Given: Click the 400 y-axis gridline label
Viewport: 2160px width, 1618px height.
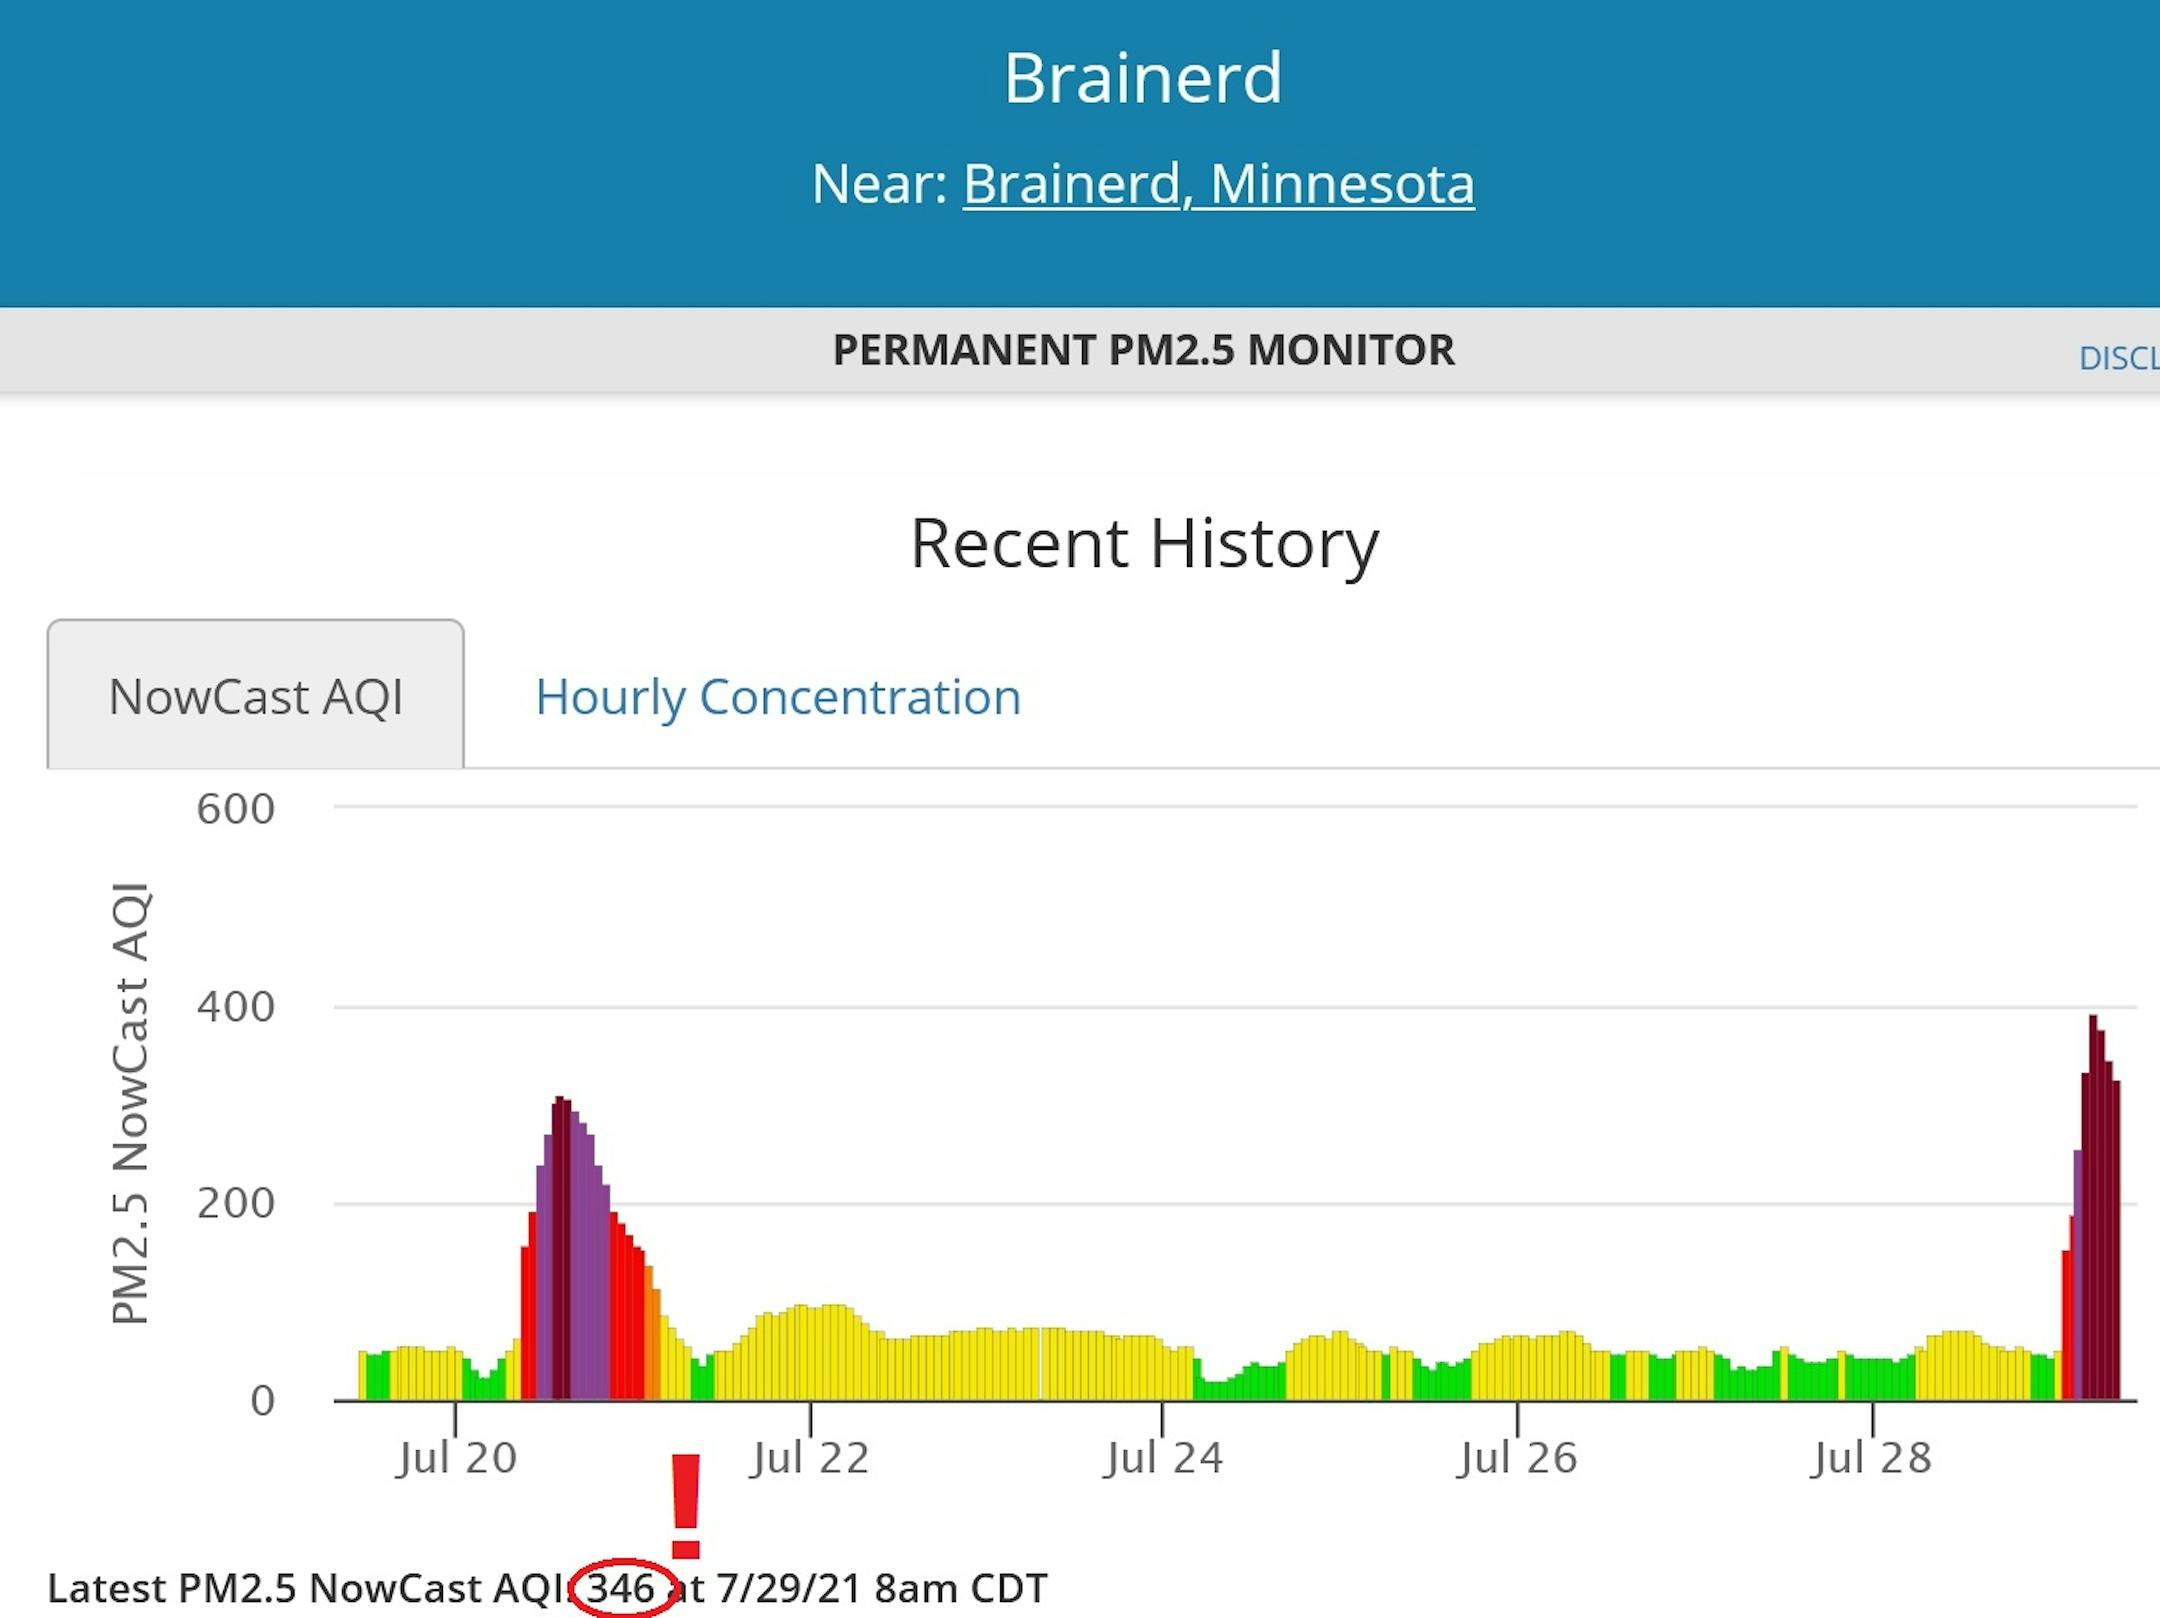Looking at the screenshot, I should (x=235, y=1006).
